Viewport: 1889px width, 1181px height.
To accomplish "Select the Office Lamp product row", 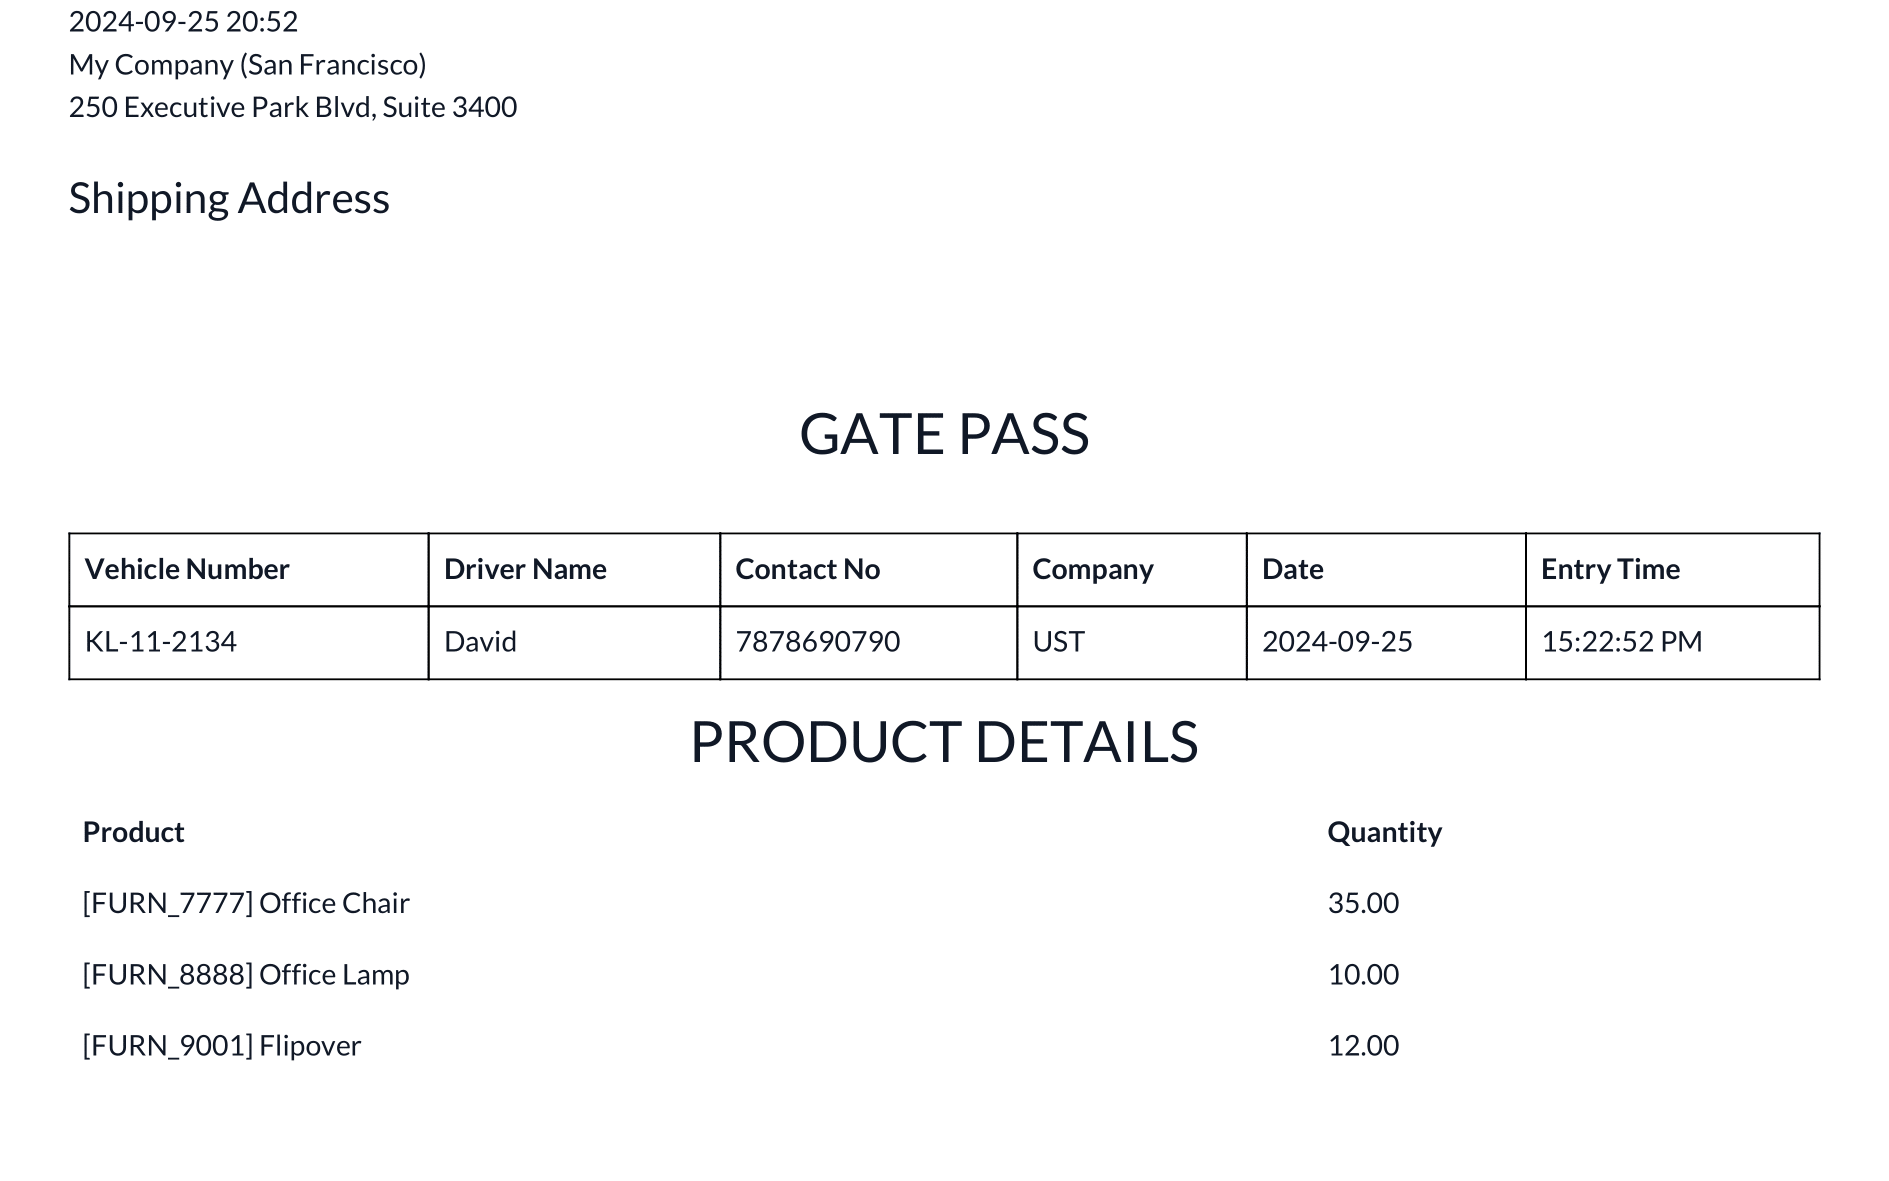I will click(246, 974).
